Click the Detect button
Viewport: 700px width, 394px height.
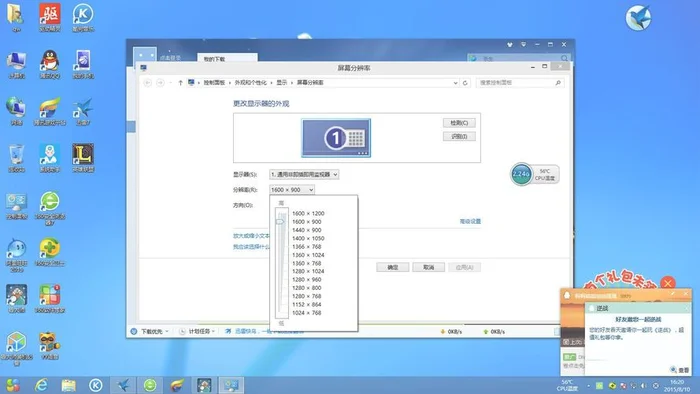point(459,123)
